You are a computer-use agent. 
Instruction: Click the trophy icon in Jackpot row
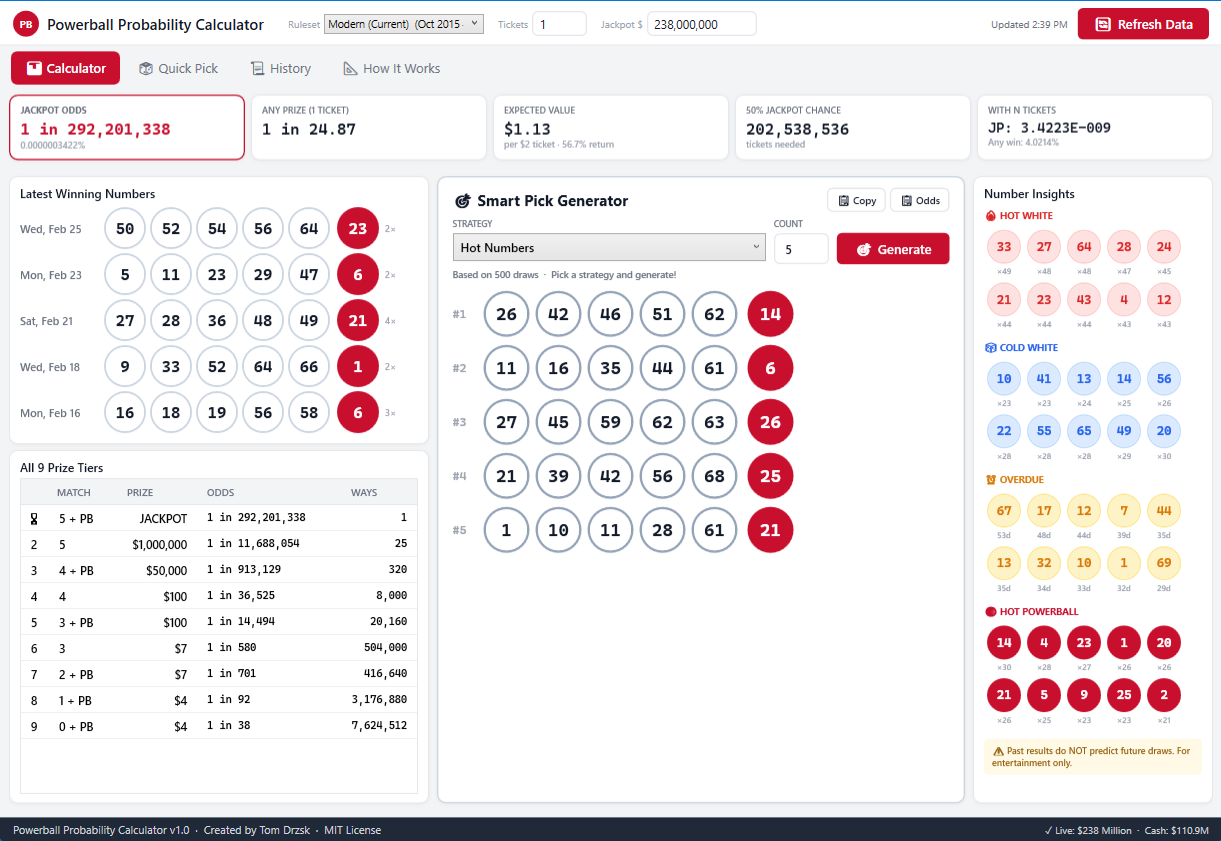point(34,518)
